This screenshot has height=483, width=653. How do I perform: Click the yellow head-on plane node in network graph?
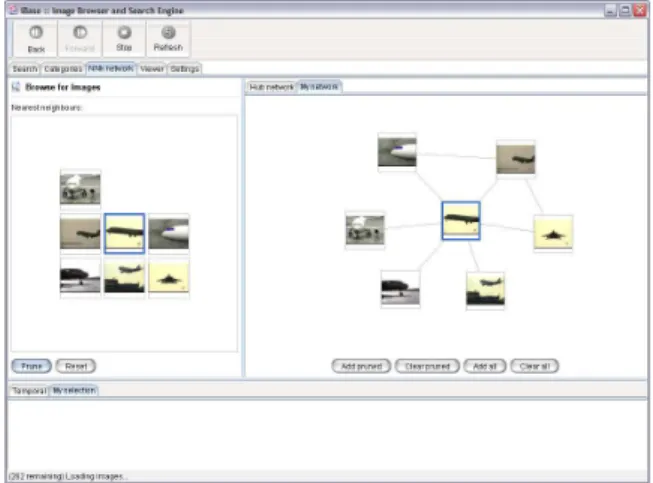(x=553, y=234)
